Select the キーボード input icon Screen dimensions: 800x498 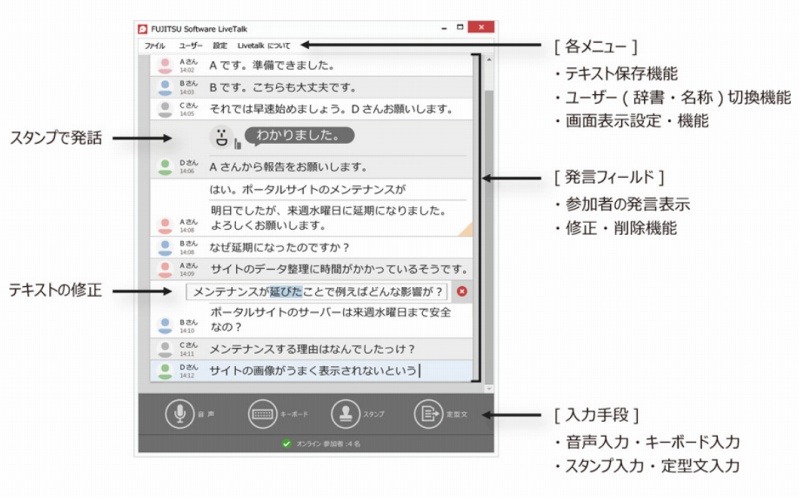tap(262, 413)
